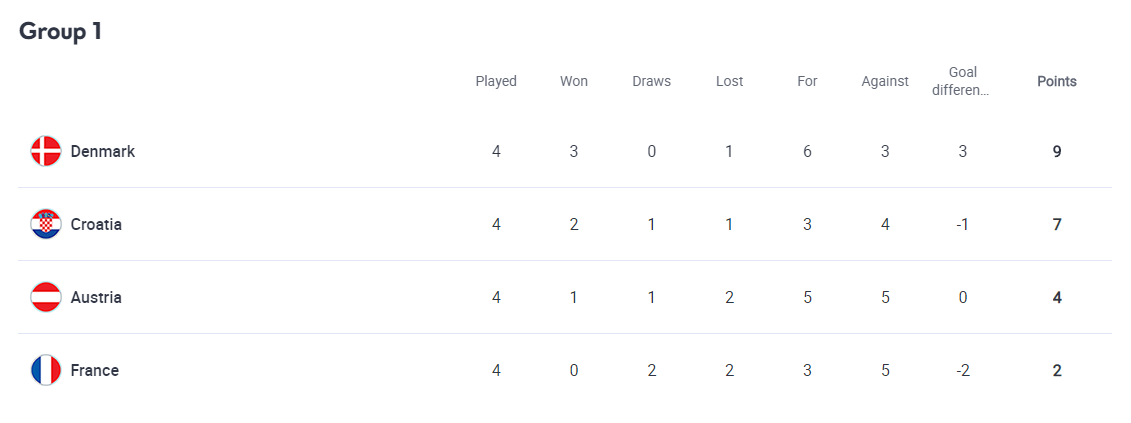Screen dimensions: 1131x423
Task: Click the truncated Goal difference header
Action: [963, 81]
